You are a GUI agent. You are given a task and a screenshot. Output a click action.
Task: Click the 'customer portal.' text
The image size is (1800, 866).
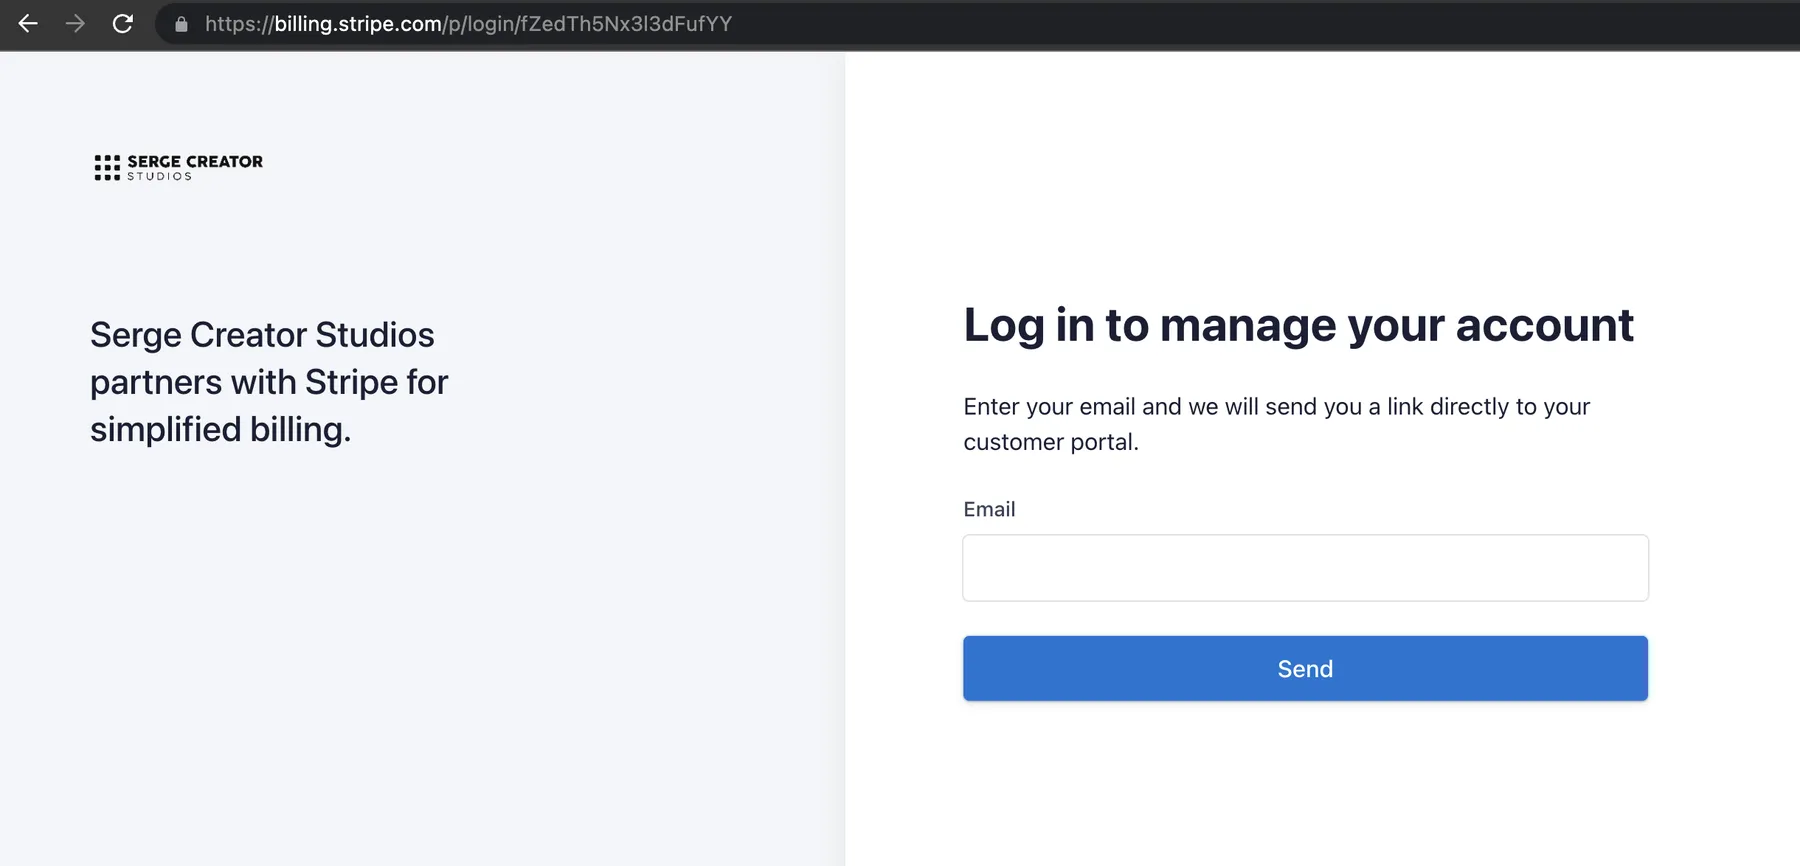coord(1051,442)
